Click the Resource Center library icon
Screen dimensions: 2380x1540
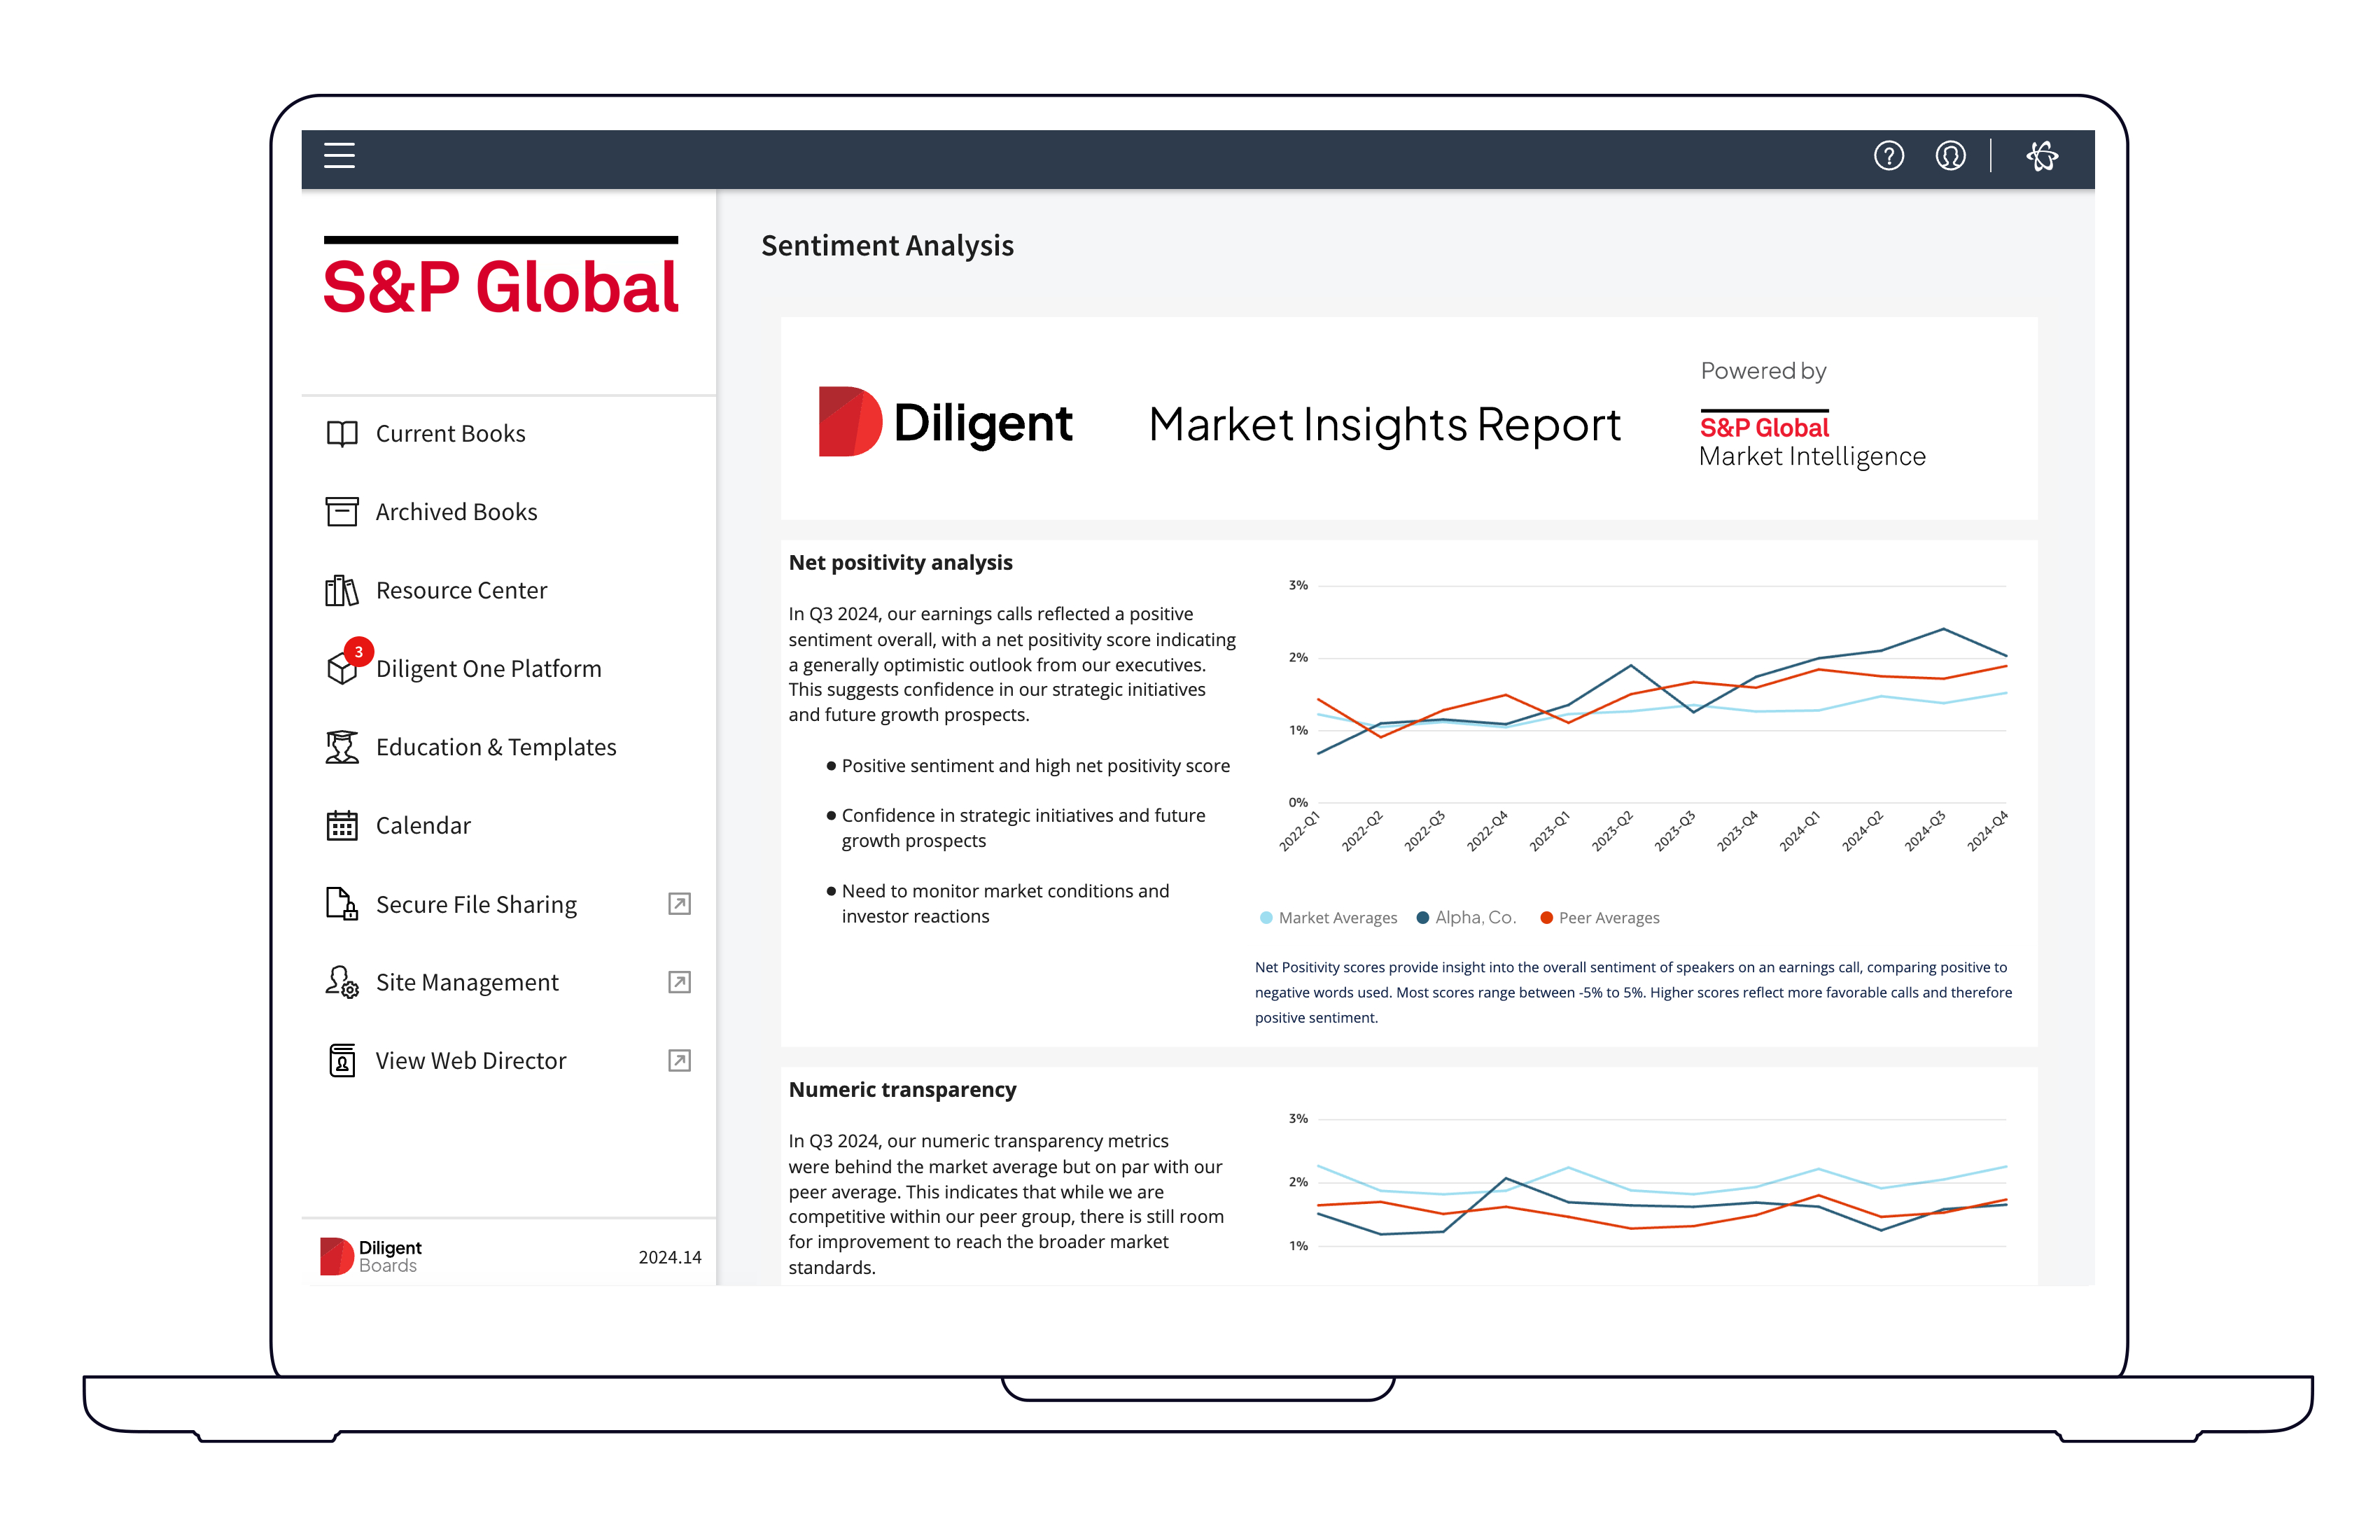pyautogui.click(x=342, y=591)
